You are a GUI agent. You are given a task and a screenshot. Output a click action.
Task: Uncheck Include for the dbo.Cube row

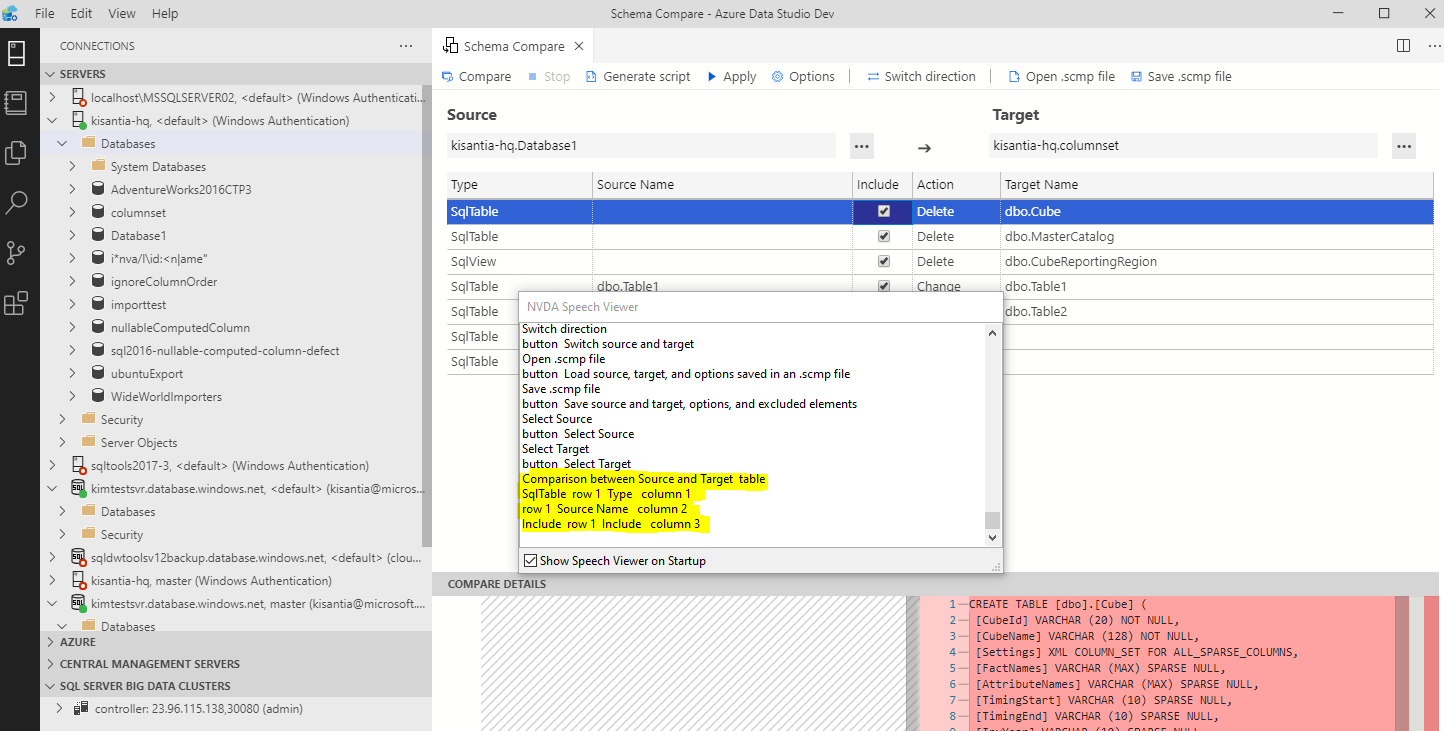(x=883, y=211)
